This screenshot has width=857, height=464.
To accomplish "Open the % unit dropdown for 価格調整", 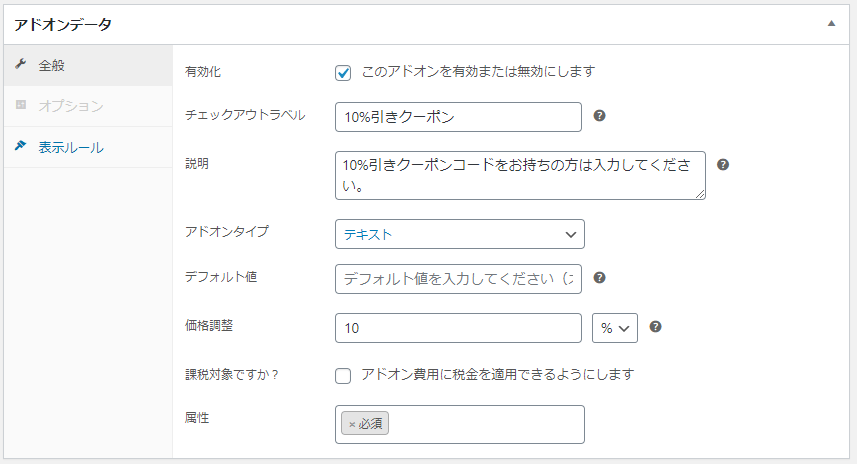I will click(615, 328).
